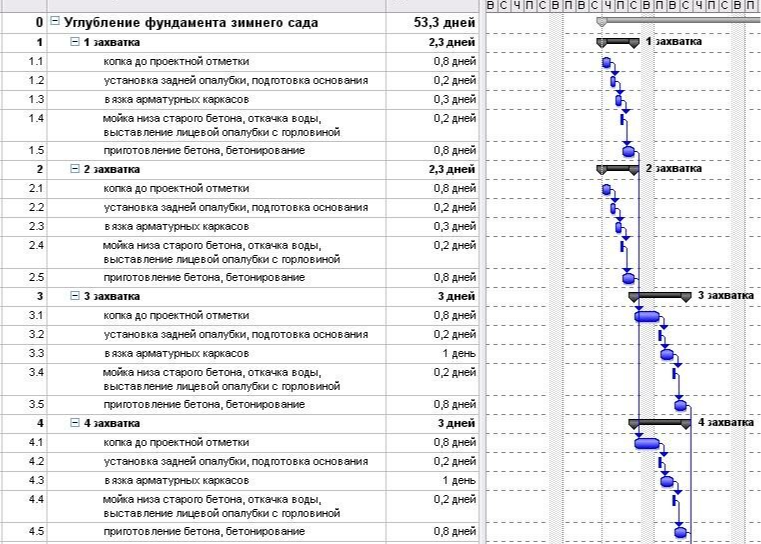Image resolution: width=761 pixels, height=544 pixels.
Task: Select row header with ID 1.1
Action: point(24,62)
